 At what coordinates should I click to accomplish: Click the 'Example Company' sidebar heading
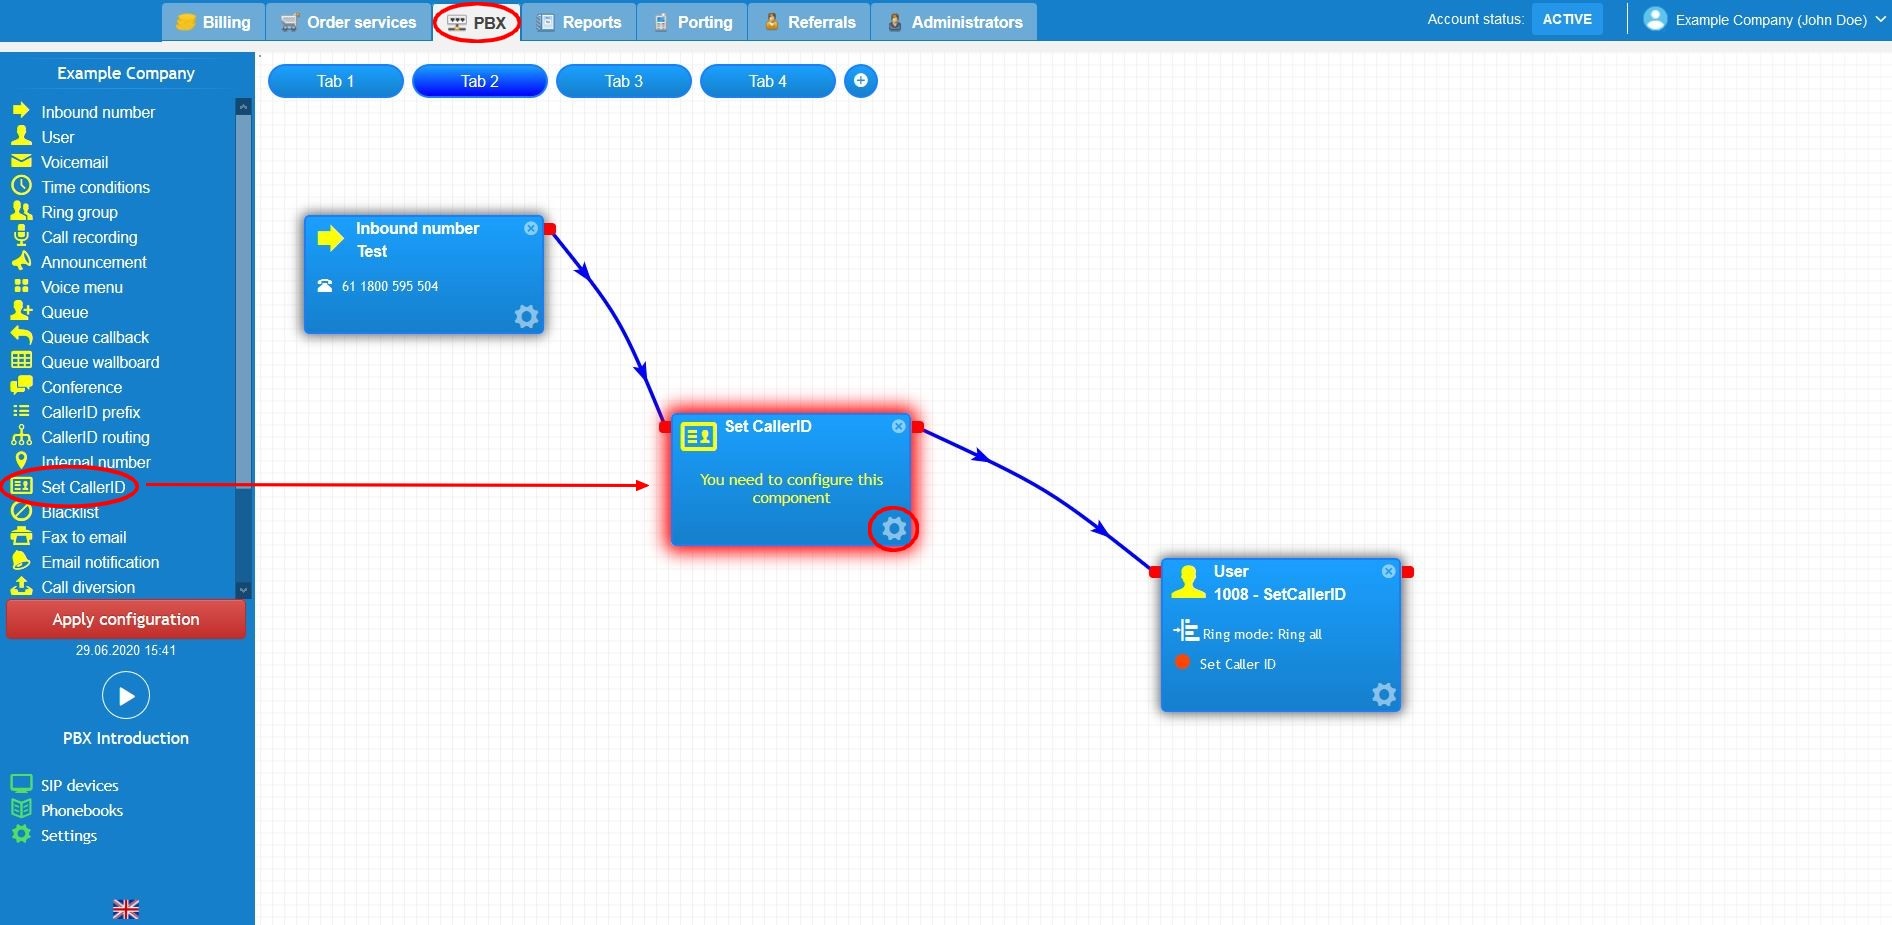click(126, 73)
